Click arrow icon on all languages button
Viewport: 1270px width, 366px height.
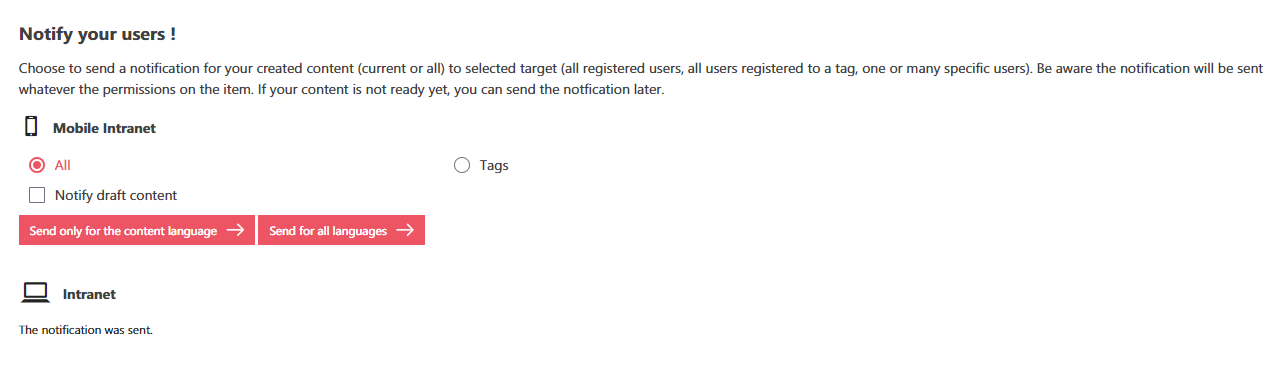405,230
